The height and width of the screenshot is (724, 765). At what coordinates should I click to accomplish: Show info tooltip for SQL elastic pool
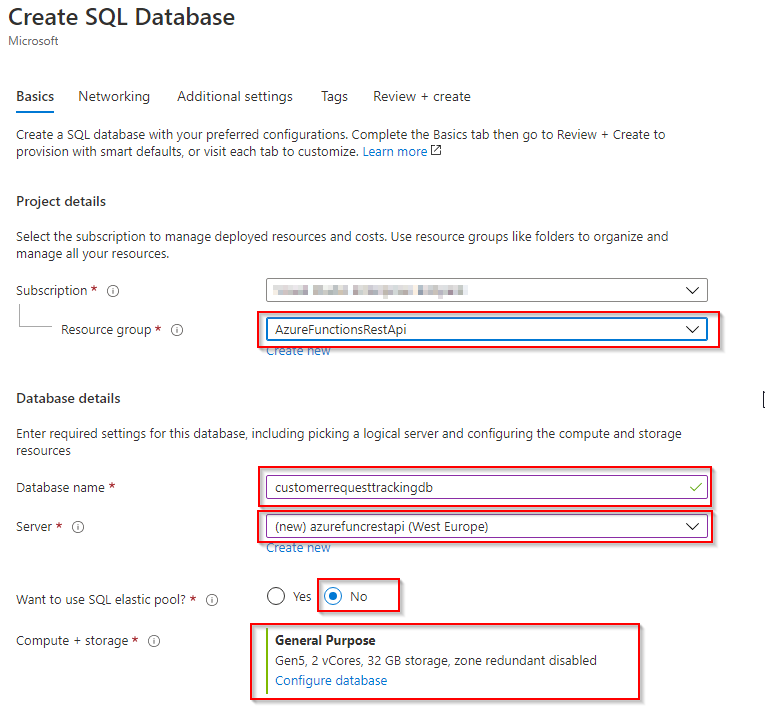[212, 600]
